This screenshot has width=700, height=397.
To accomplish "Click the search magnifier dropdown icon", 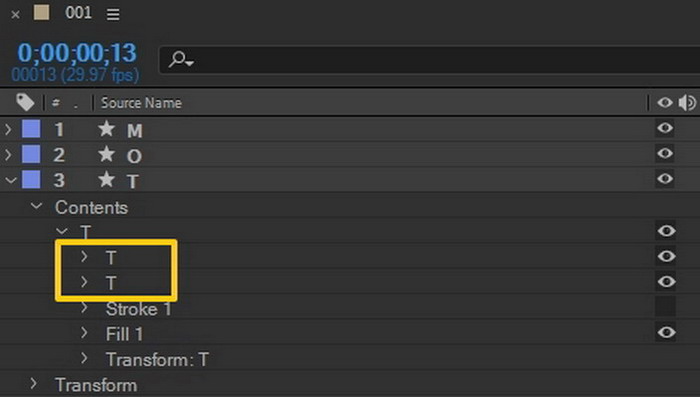I will (181, 59).
